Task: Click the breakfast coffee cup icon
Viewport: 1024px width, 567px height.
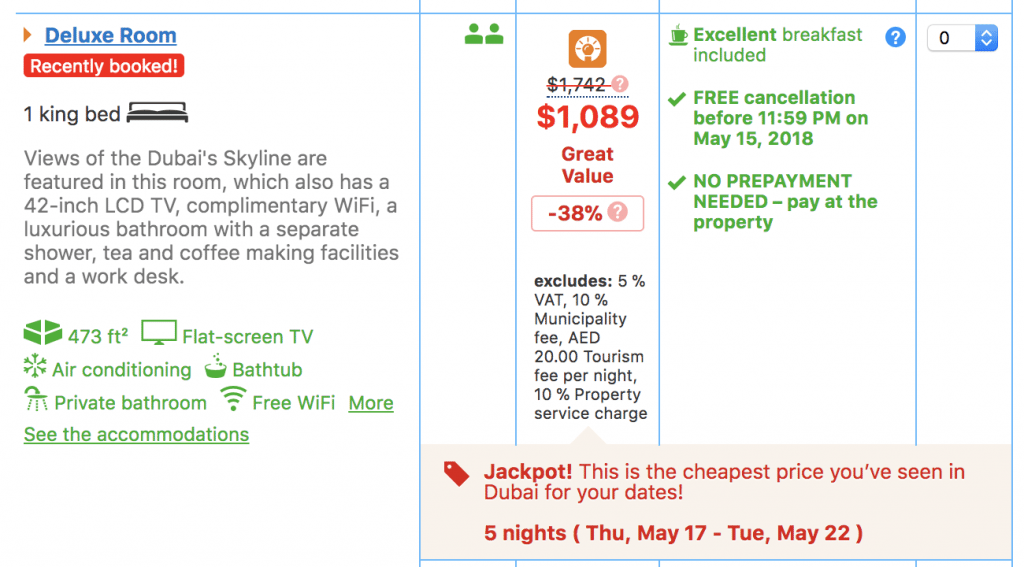Action: click(679, 35)
